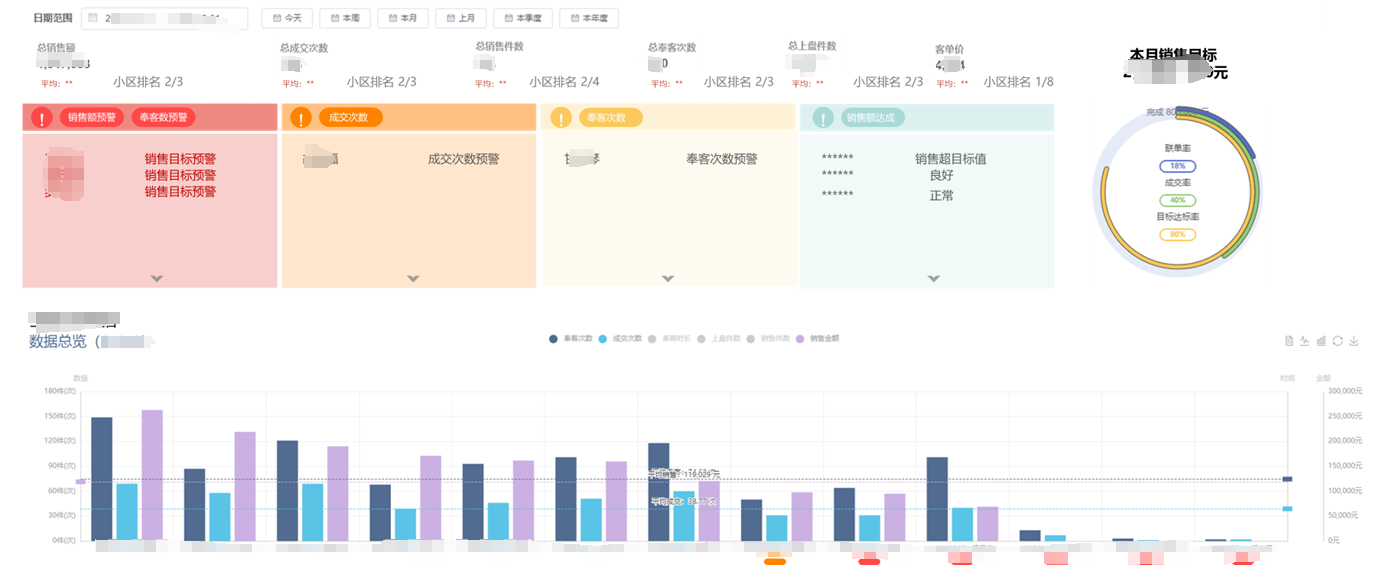
Task: Select the 奉客数预警 tag
Action: (x=163, y=118)
